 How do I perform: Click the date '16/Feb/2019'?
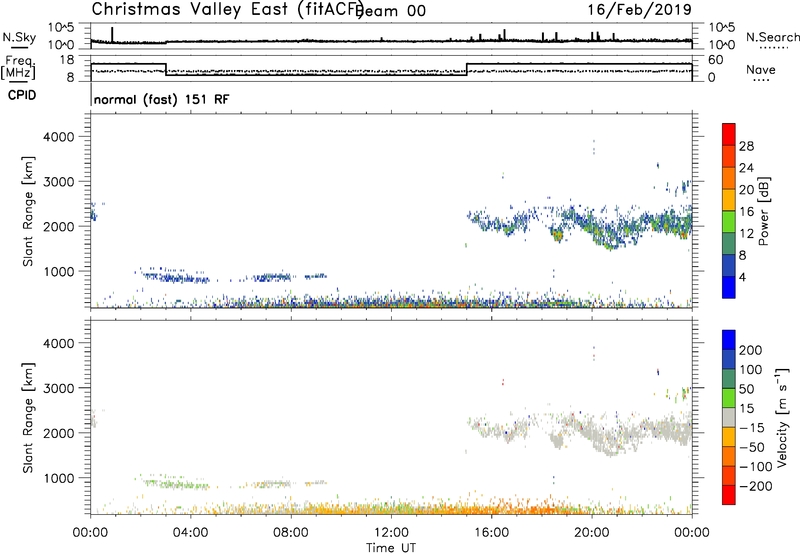point(639,9)
